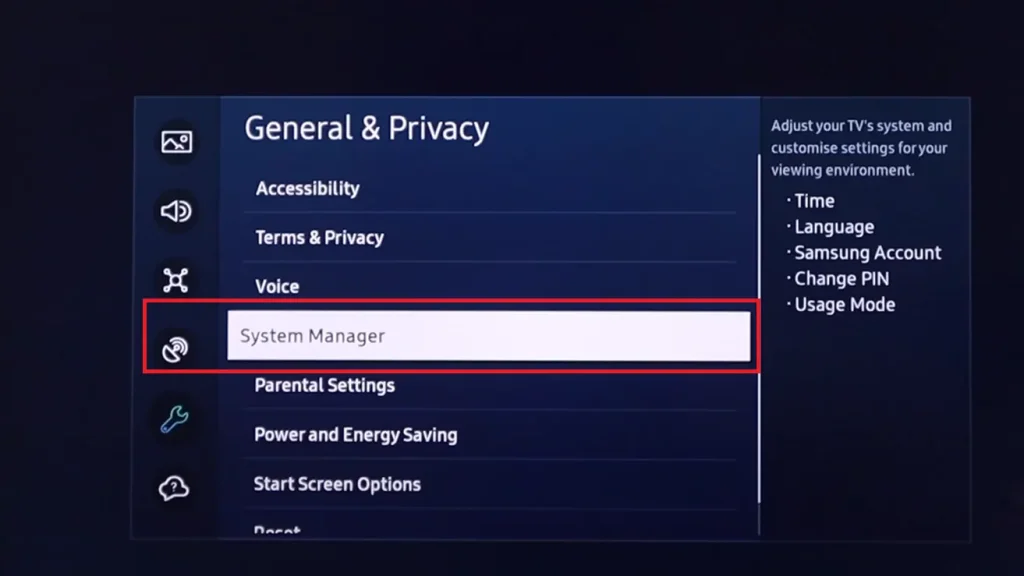This screenshot has width=1024, height=576.
Task: Open the Sound settings speaker icon
Action: click(x=176, y=211)
